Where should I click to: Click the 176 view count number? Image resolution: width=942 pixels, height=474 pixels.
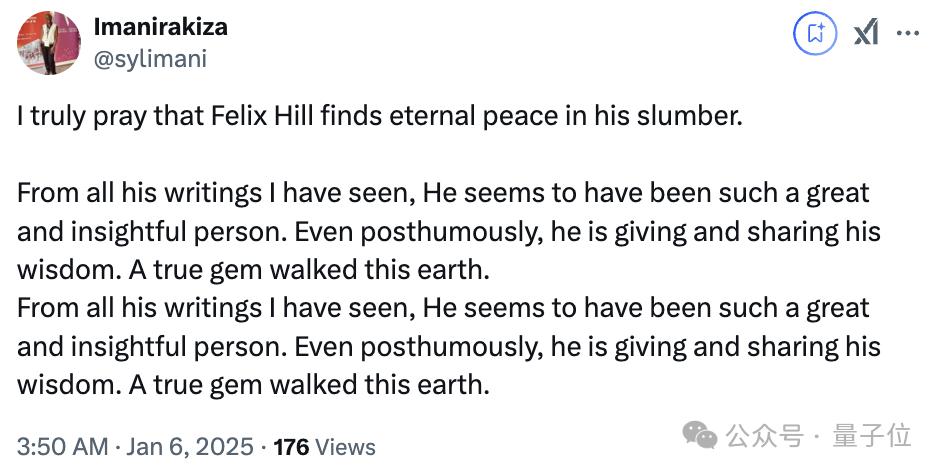point(292,446)
